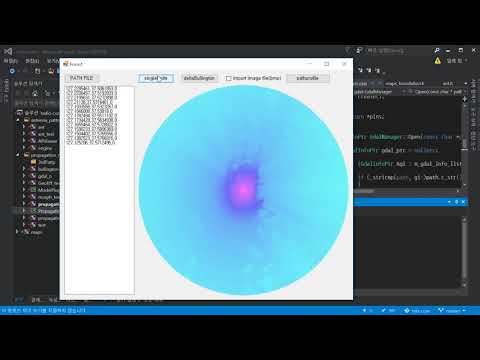The image size is (480, 360).
Task: Click the Visual Studio logo icon
Action: (x=8, y=51)
